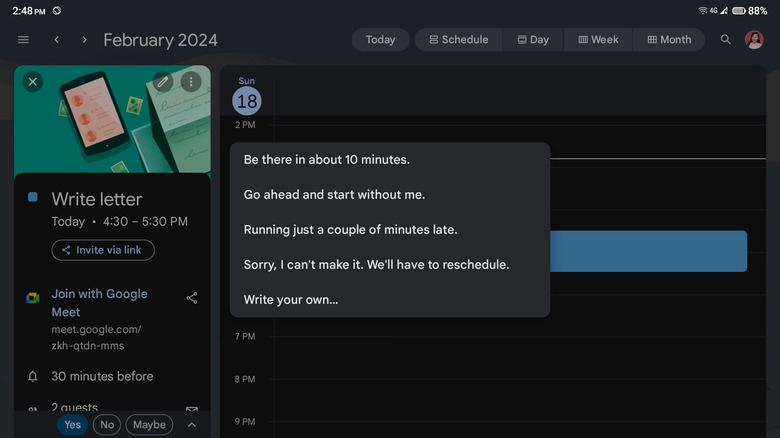The image size is (780, 438).
Task: Share the Google Meet link icon
Action: click(x=192, y=297)
